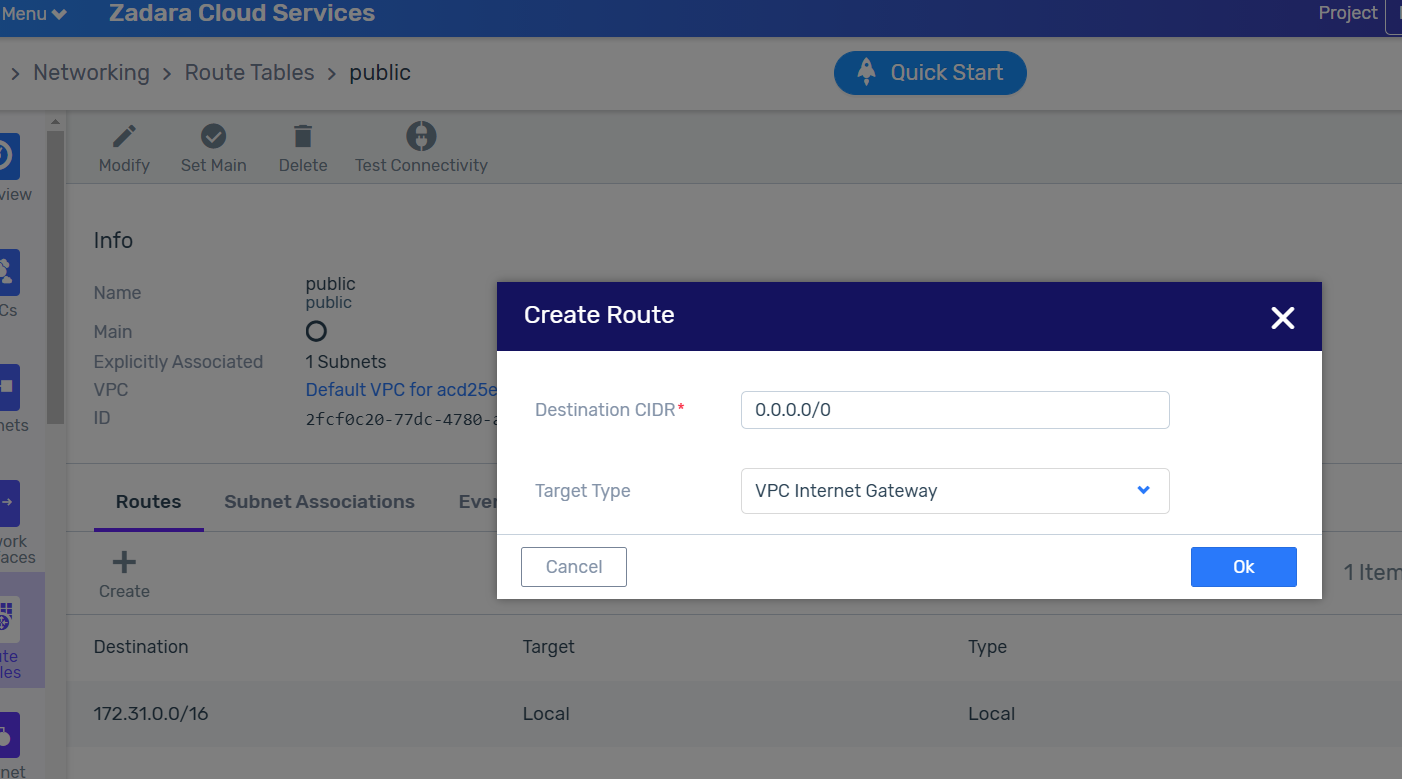Click the Destination CIDR input field
The height and width of the screenshot is (779, 1402).
point(954,410)
